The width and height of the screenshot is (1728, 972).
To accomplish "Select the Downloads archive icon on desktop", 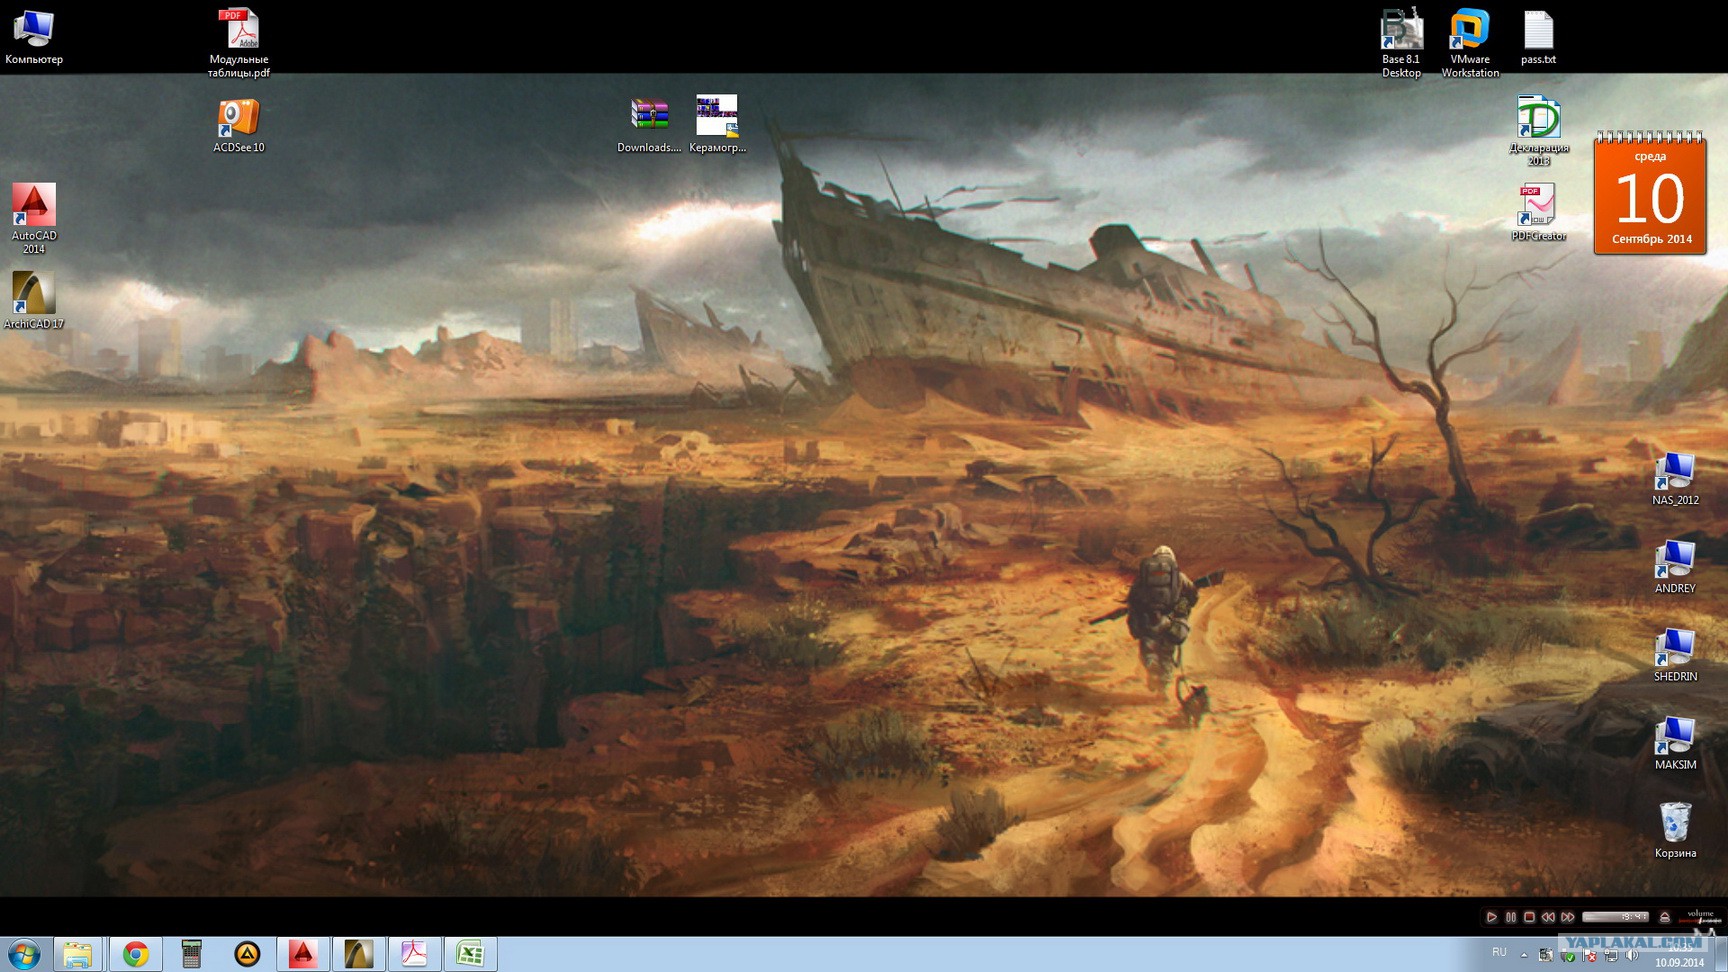I will tap(649, 125).
